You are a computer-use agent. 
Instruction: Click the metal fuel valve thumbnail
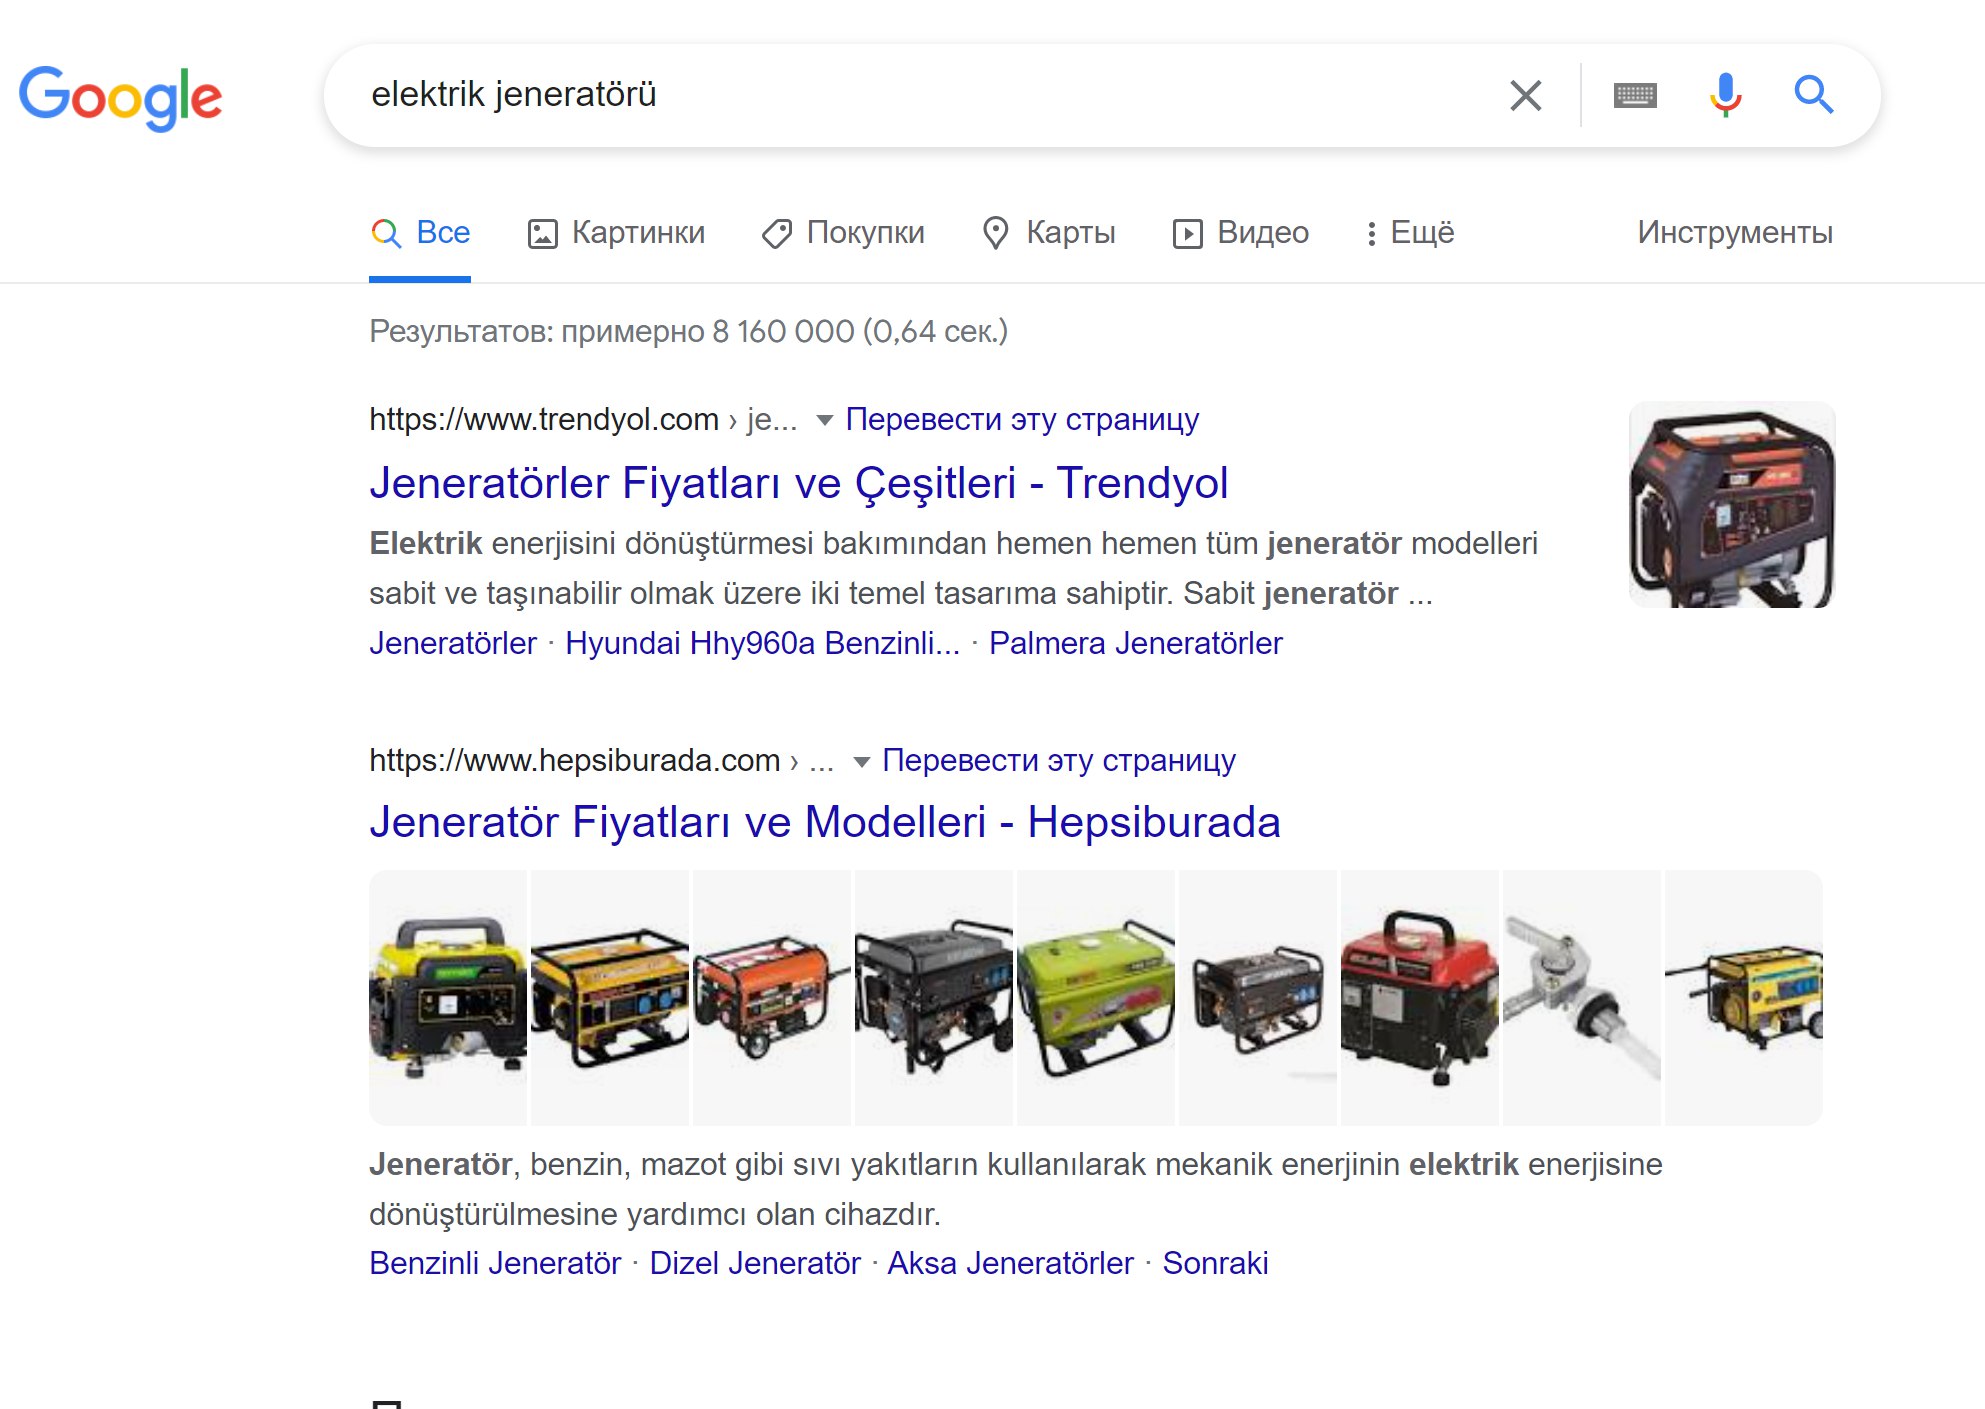tap(1582, 997)
